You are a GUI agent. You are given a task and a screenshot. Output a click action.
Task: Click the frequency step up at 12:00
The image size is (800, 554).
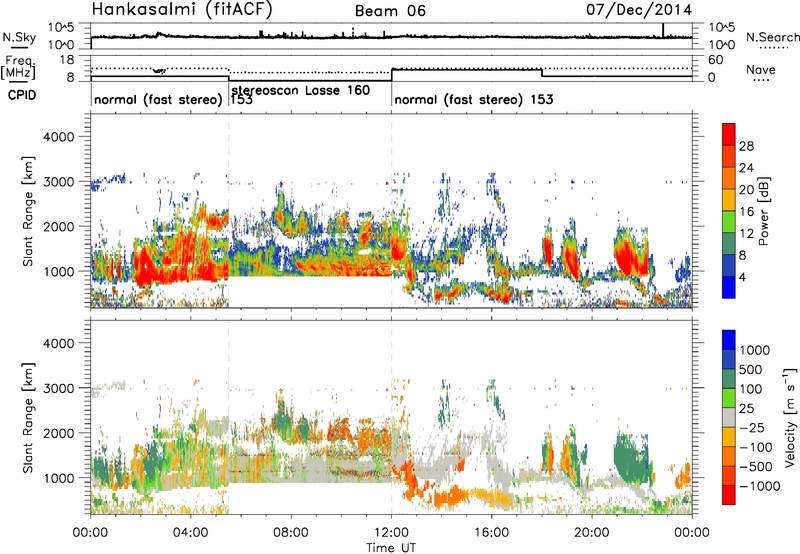391,74
